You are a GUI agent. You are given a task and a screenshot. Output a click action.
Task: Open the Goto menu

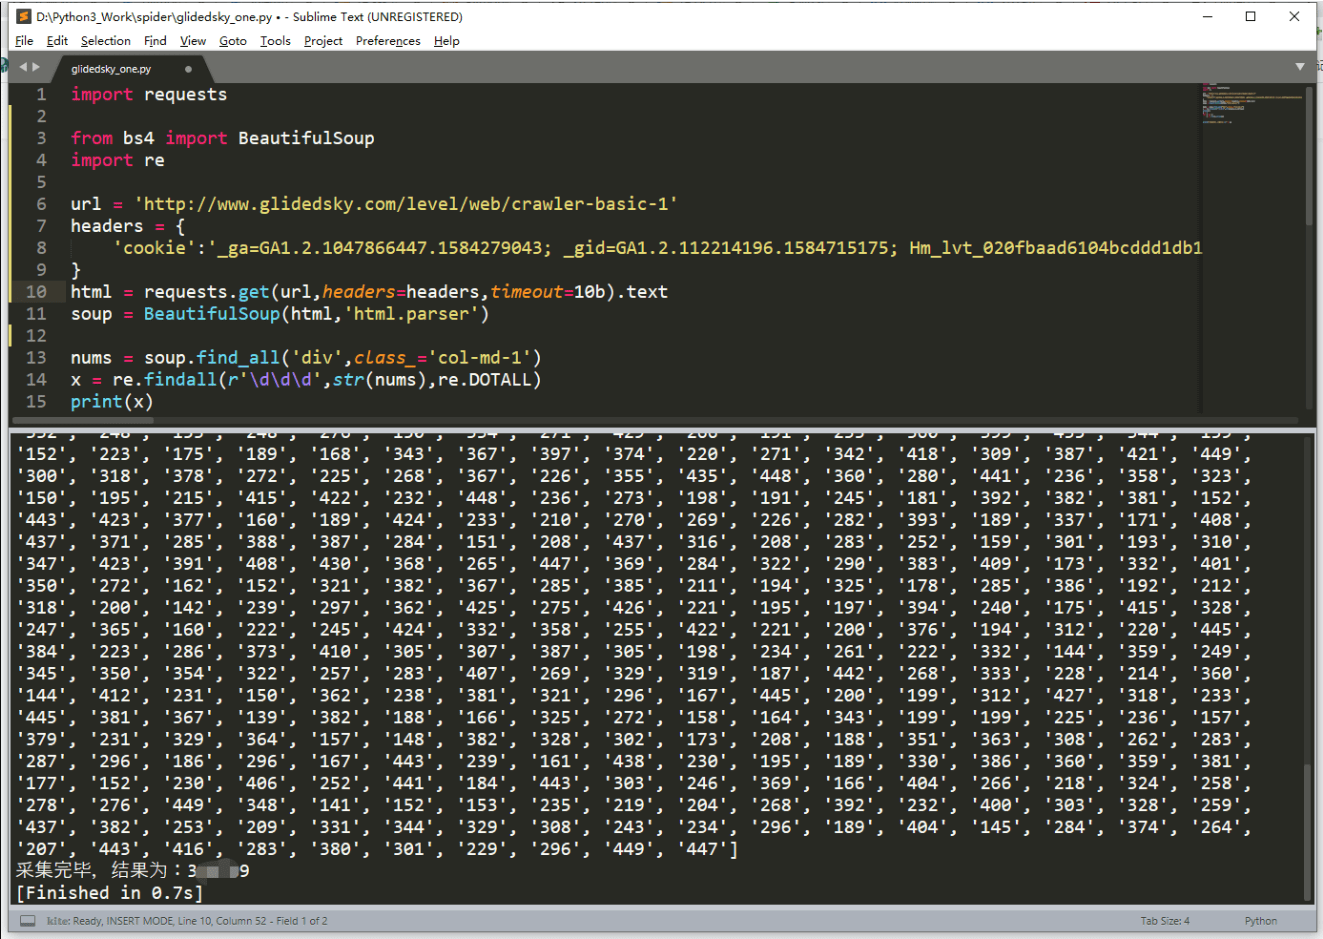(233, 41)
